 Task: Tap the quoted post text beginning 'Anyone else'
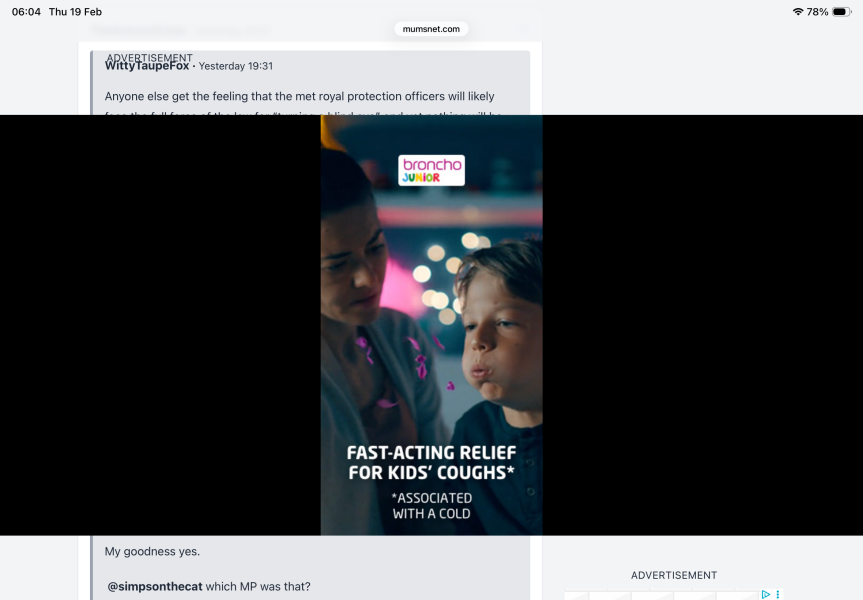point(299,97)
